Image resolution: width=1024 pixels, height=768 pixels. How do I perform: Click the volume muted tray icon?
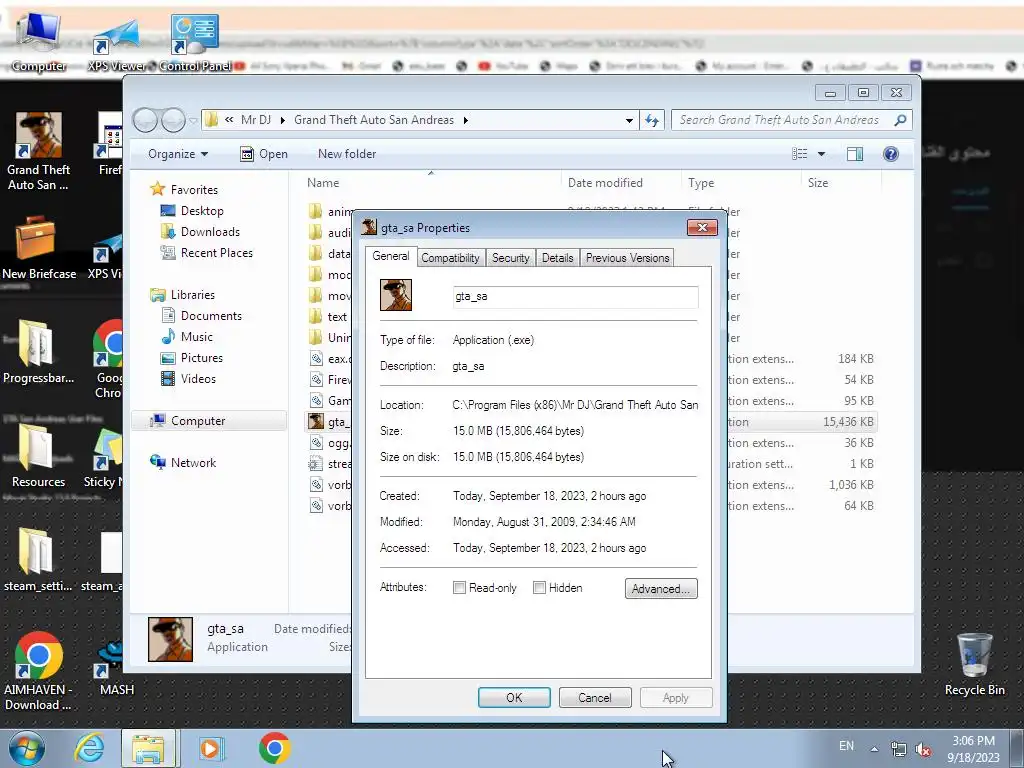pyautogui.click(x=923, y=750)
